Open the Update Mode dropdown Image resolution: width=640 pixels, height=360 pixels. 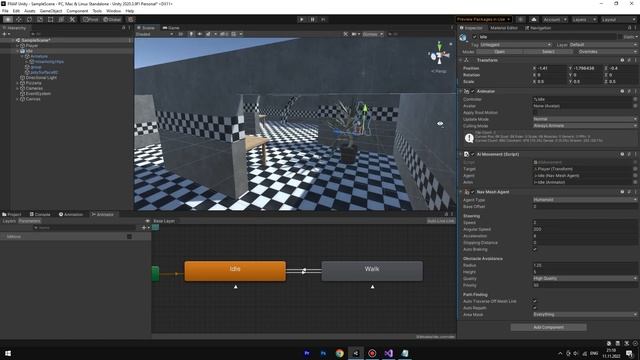coord(584,119)
